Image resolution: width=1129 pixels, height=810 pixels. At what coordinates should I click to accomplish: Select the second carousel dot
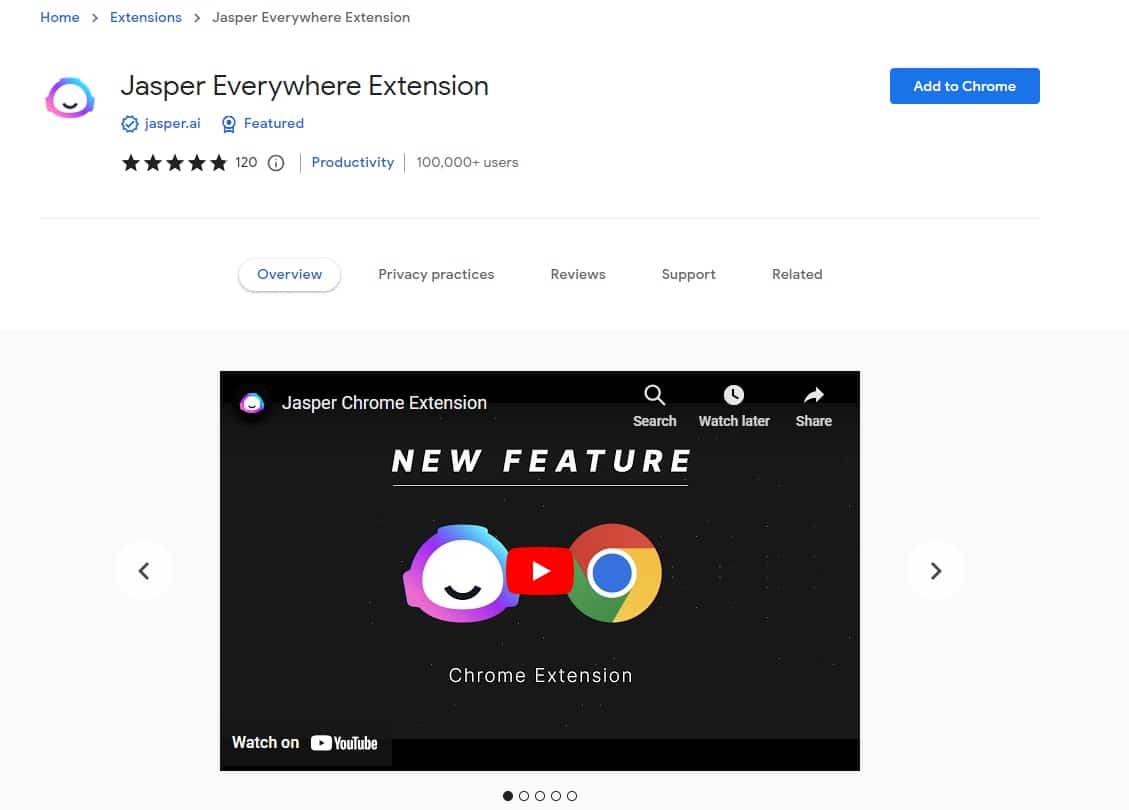point(523,796)
